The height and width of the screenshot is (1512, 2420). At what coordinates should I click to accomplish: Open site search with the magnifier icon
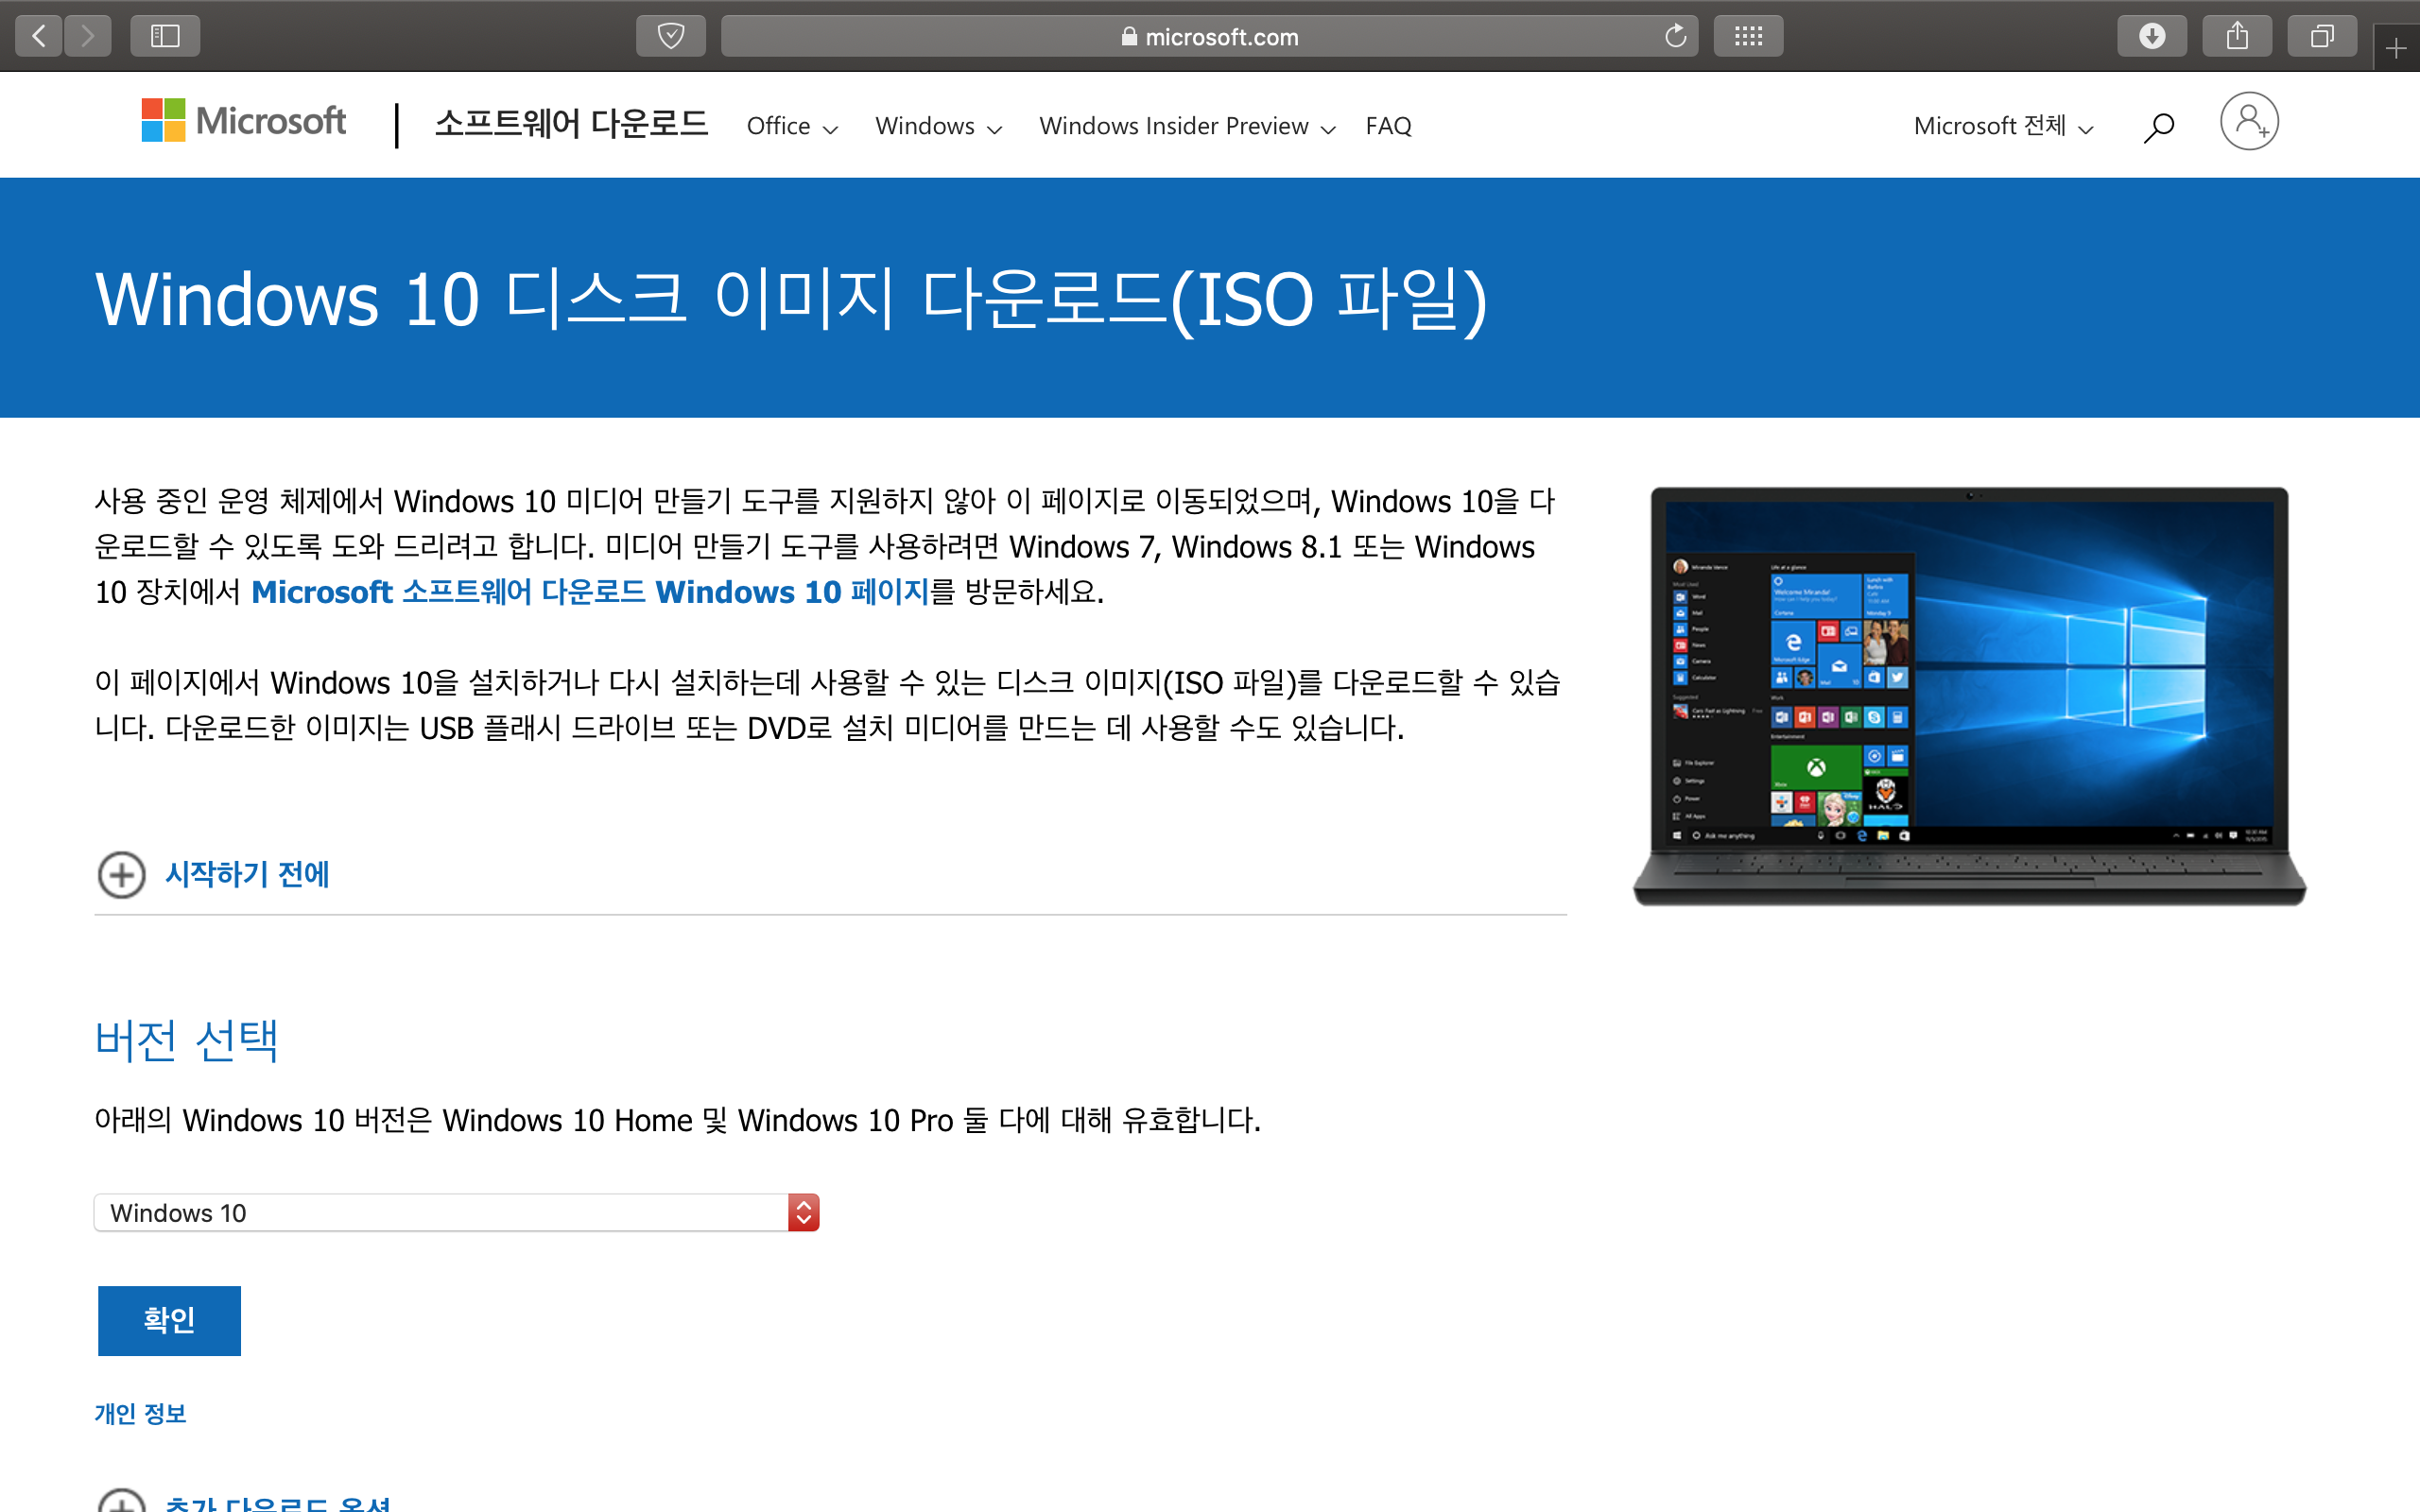[x=2158, y=127]
